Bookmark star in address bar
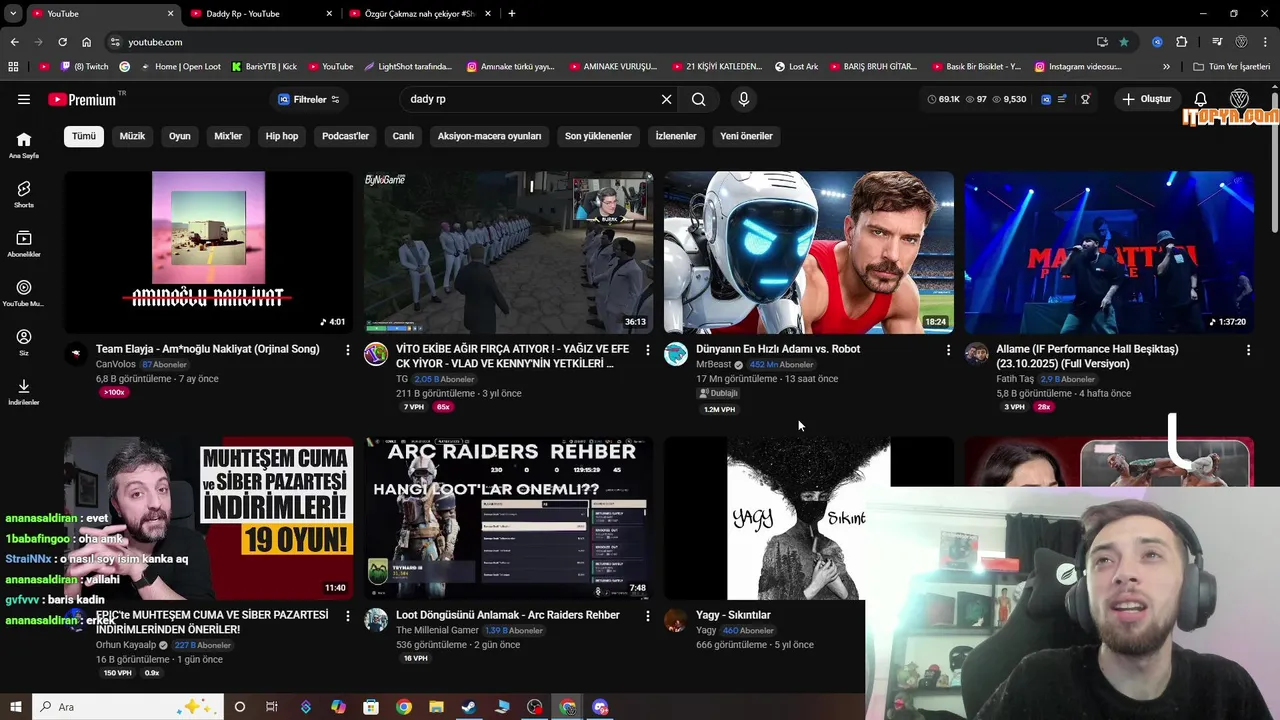 pos(1124,42)
